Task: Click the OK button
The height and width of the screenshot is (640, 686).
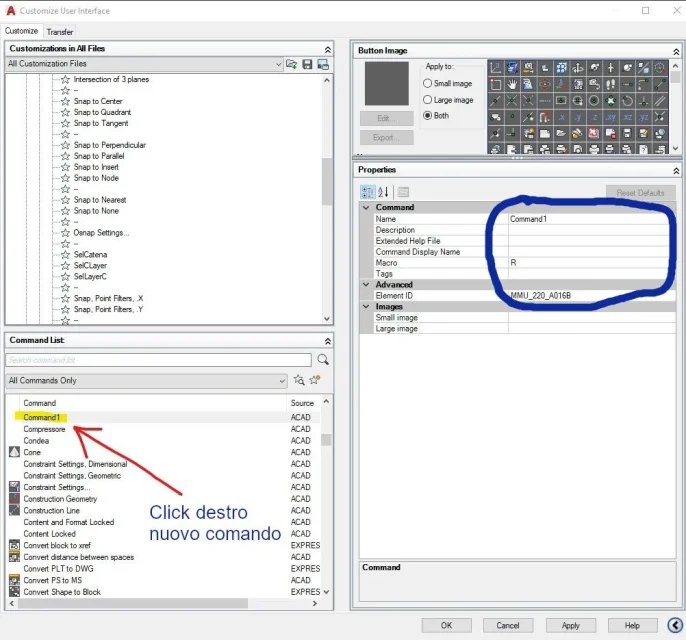Action: (x=446, y=625)
